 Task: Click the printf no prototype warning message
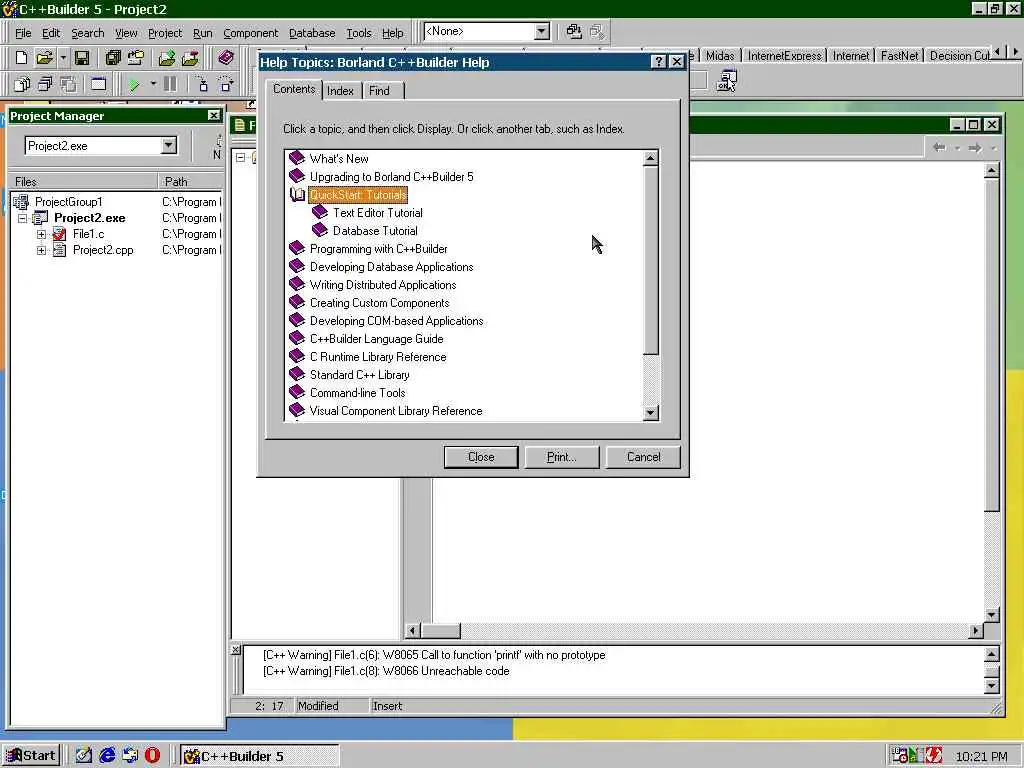click(x=434, y=655)
